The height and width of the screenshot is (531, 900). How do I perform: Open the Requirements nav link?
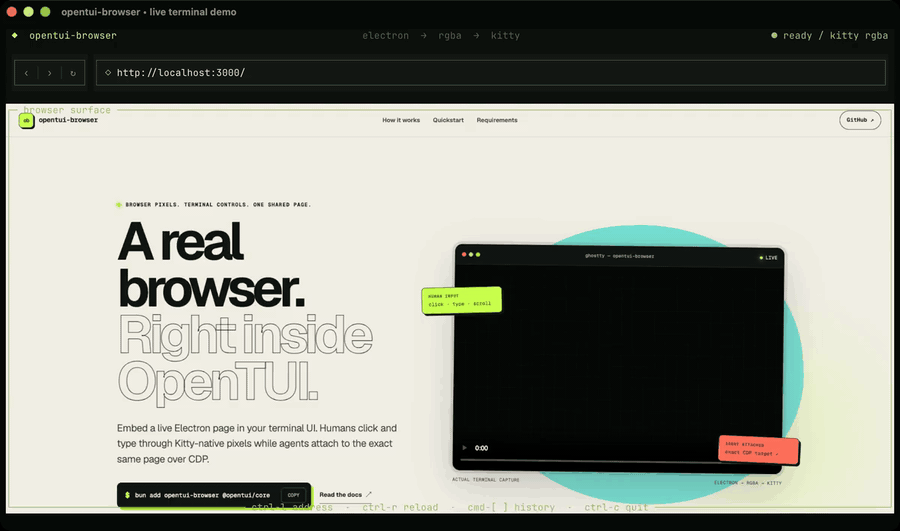[x=496, y=120]
